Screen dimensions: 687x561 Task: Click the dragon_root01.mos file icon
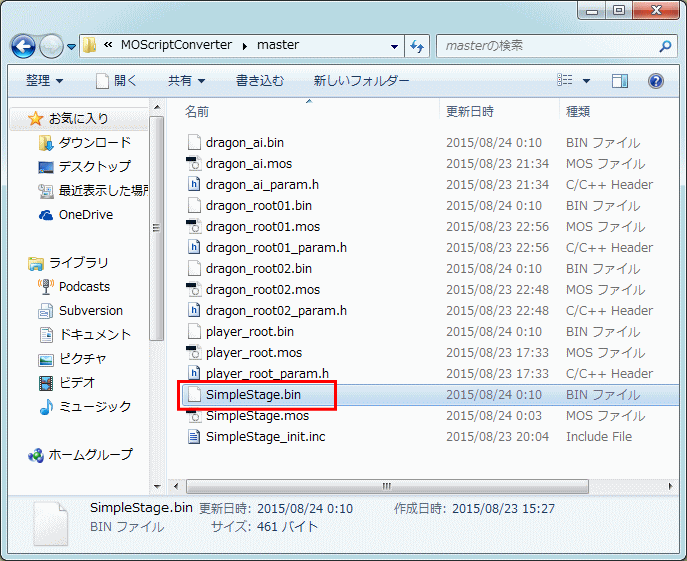click(194, 227)
